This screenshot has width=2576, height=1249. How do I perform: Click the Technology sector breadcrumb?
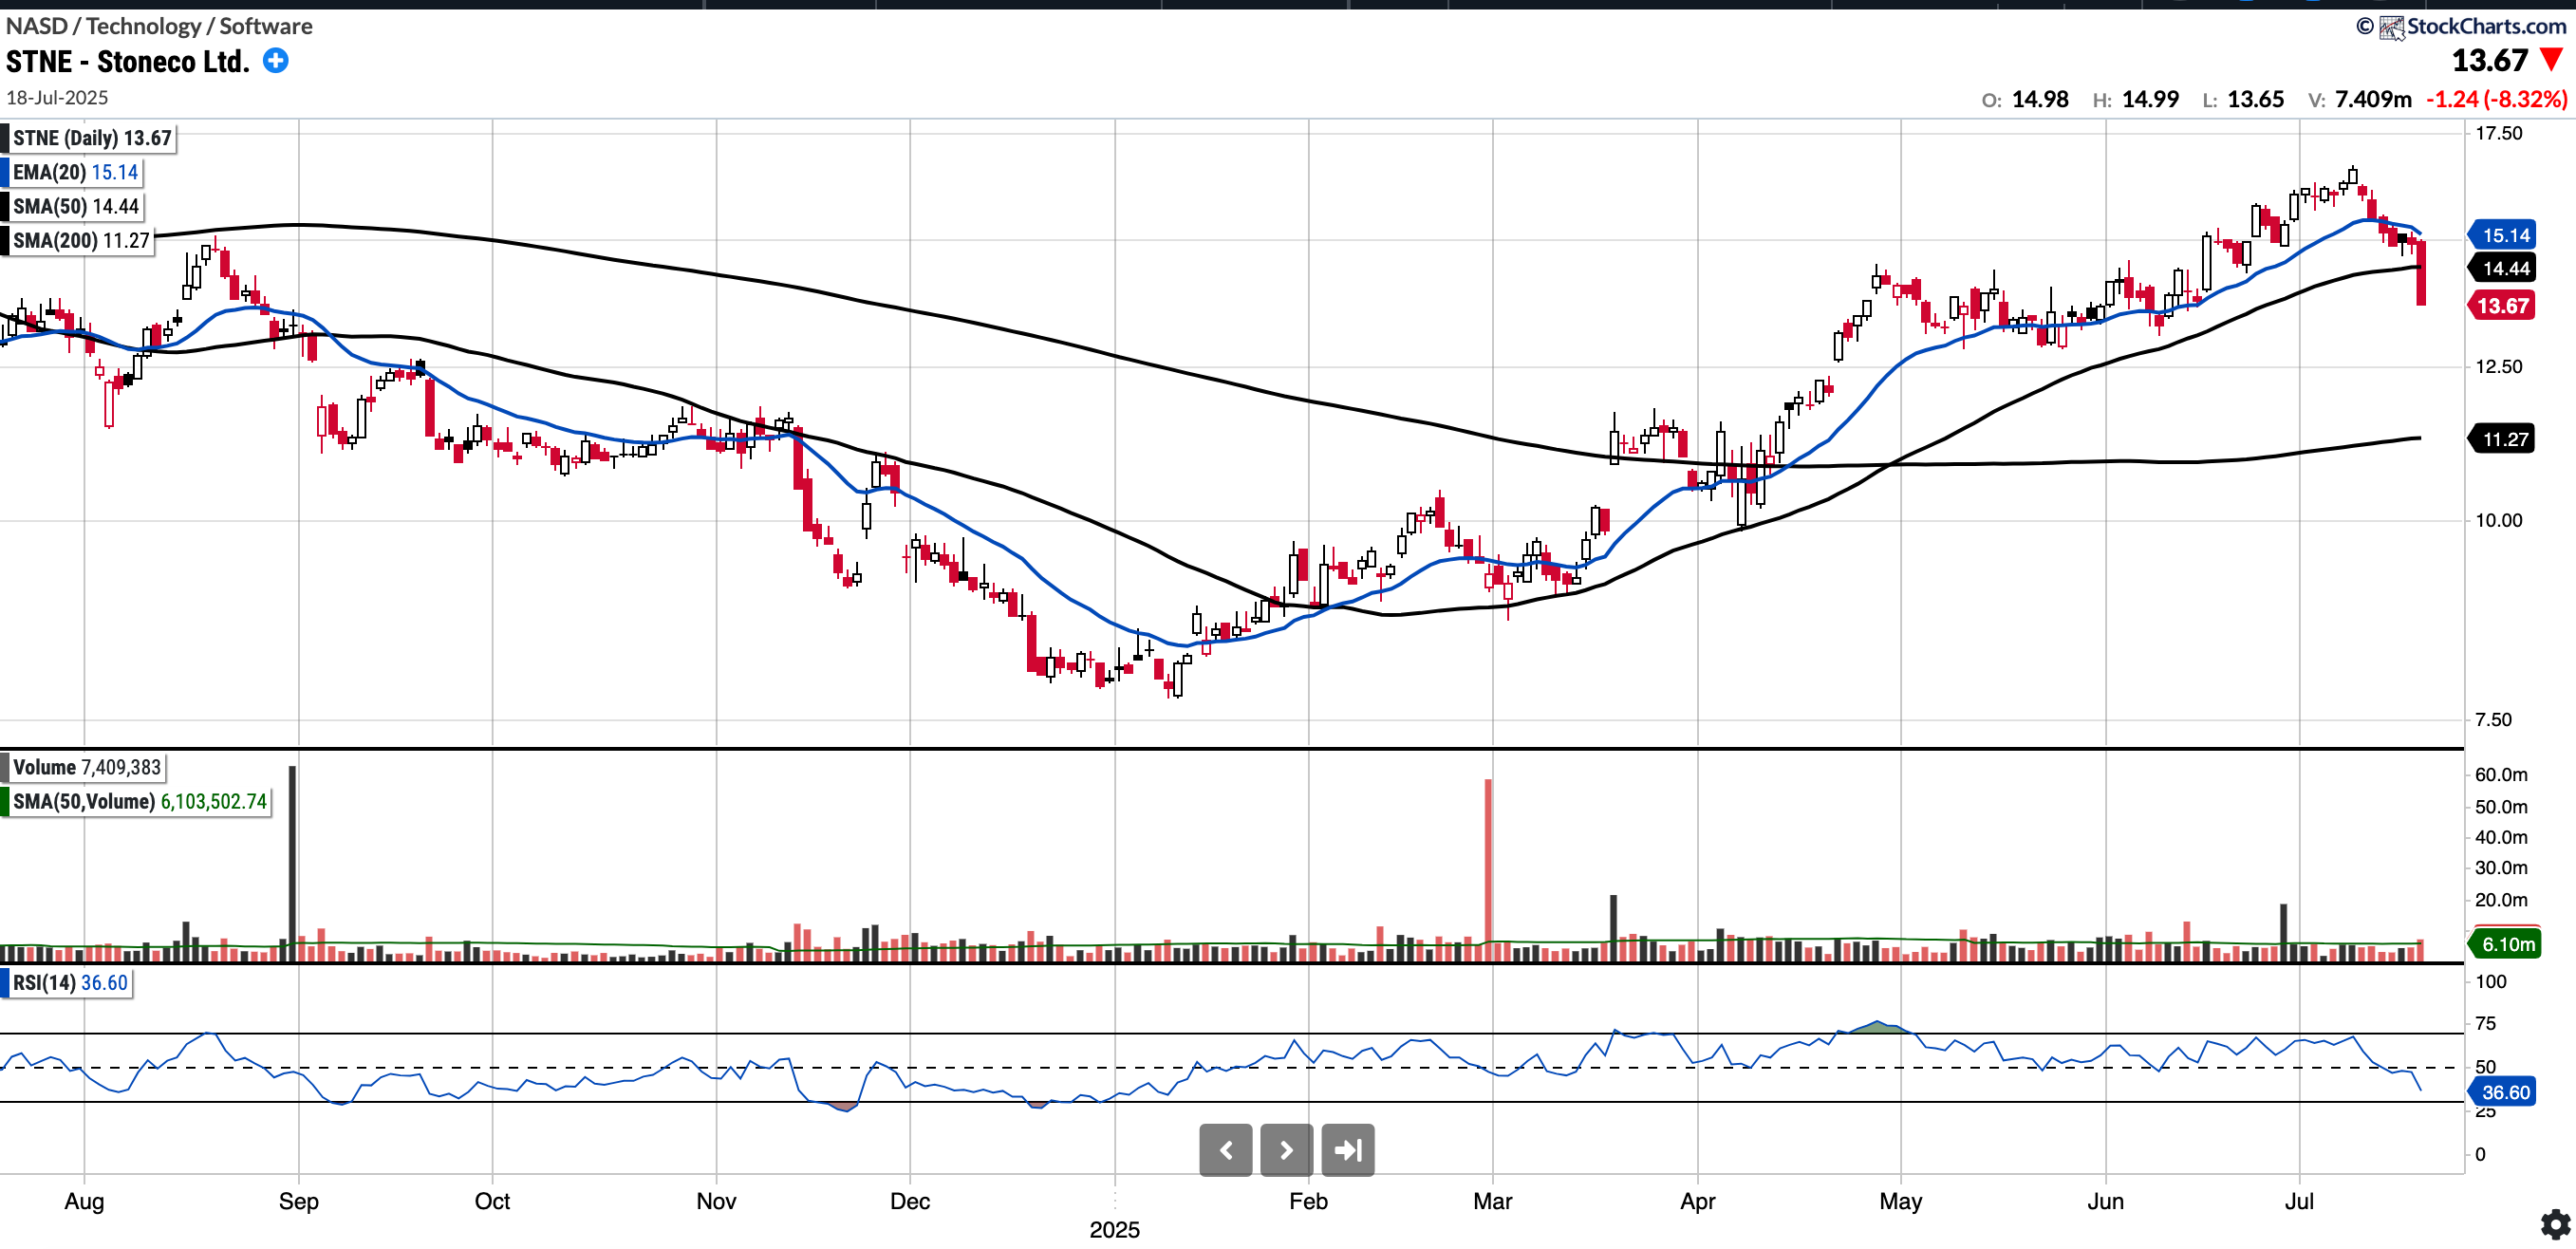[143, 26]
